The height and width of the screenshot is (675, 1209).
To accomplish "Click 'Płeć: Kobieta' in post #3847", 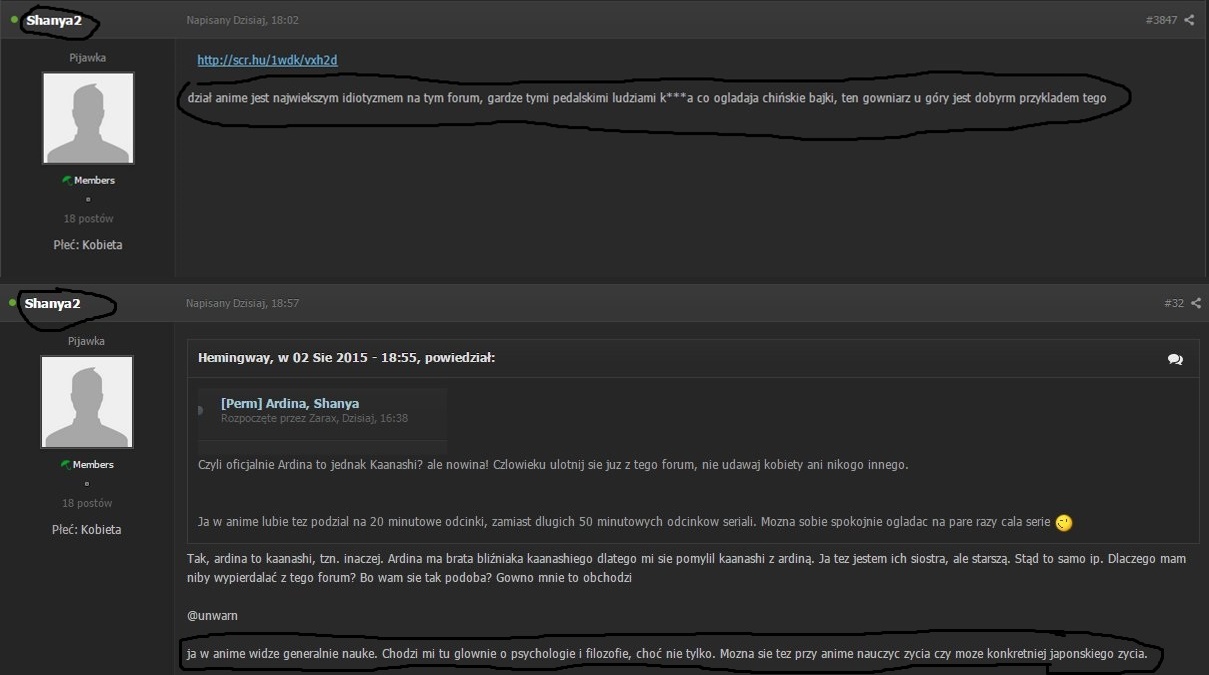I will pyautogui.click(x=88, y=245).
